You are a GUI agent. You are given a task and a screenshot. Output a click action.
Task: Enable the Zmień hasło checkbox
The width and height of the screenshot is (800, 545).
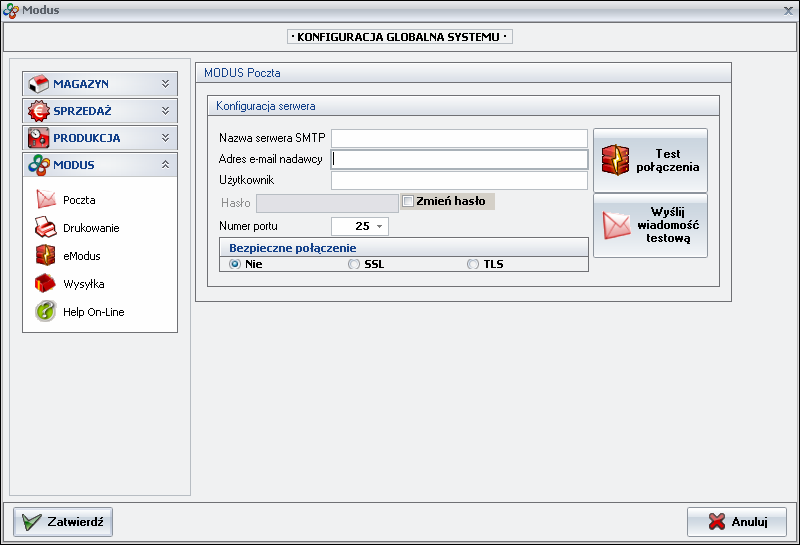pyautogui.click(x=407, y=201)
